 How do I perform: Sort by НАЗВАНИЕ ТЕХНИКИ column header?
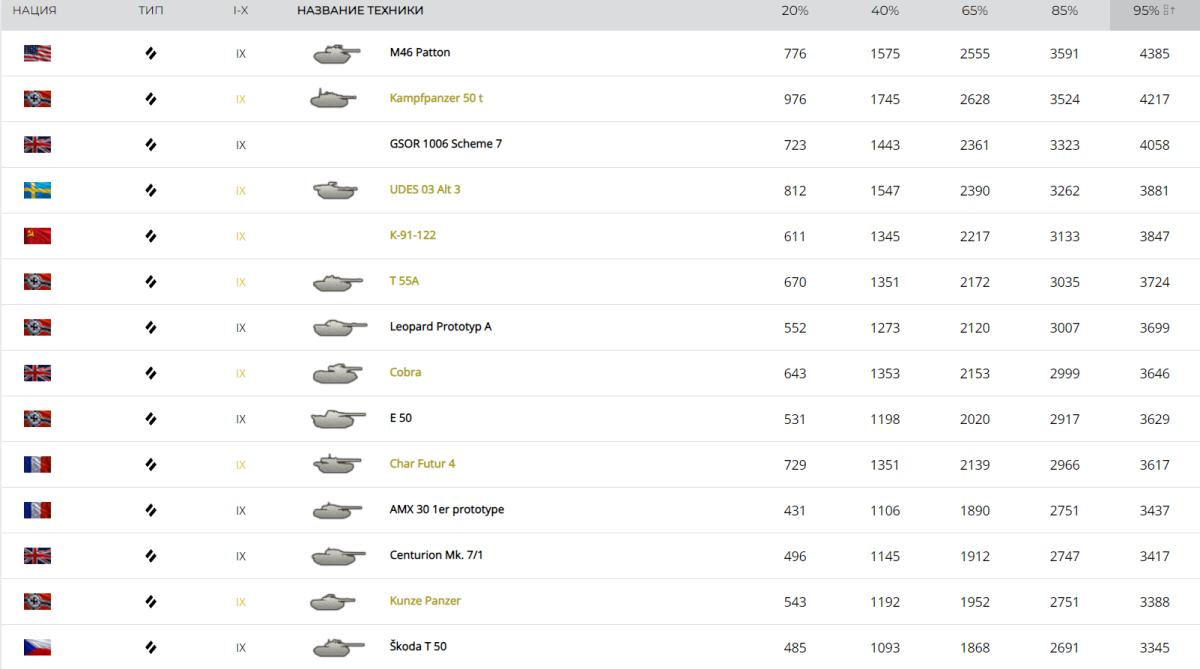click(360, 11)
